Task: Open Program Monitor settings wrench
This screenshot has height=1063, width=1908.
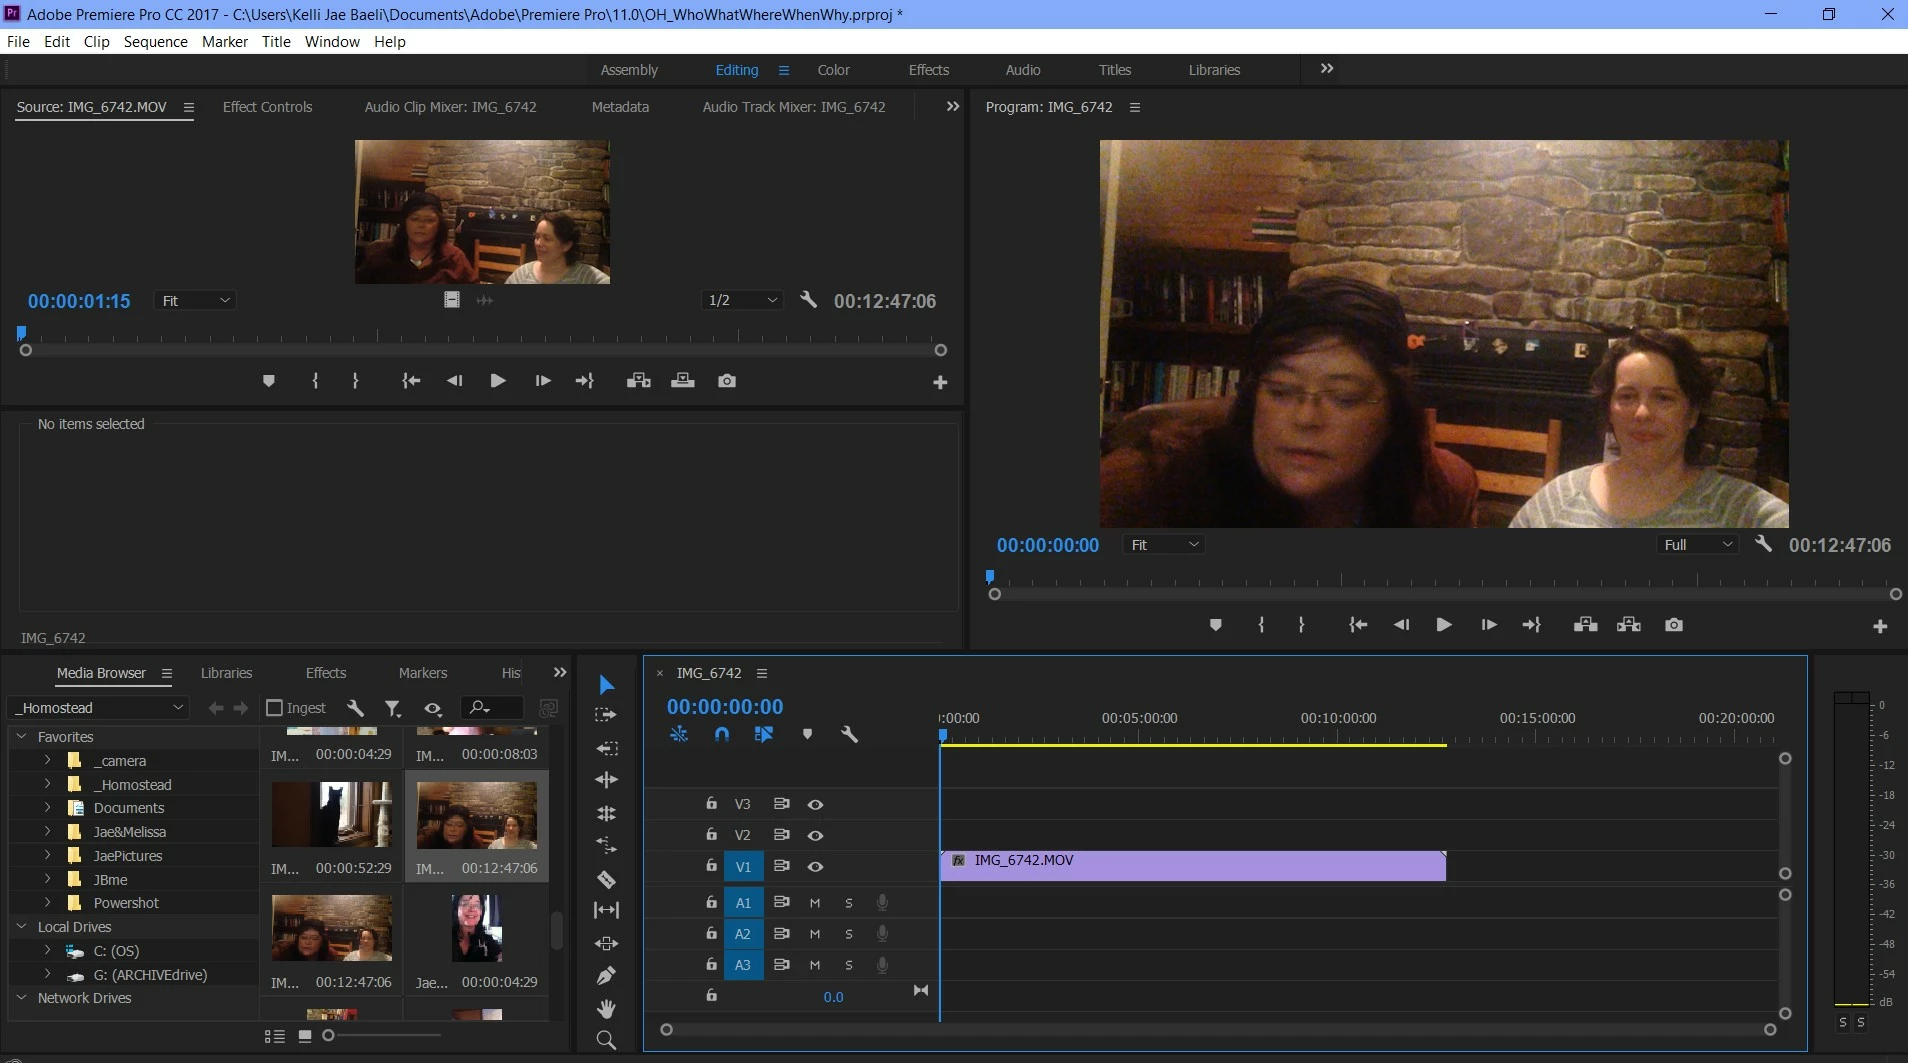Action: tap(1764, 543)
